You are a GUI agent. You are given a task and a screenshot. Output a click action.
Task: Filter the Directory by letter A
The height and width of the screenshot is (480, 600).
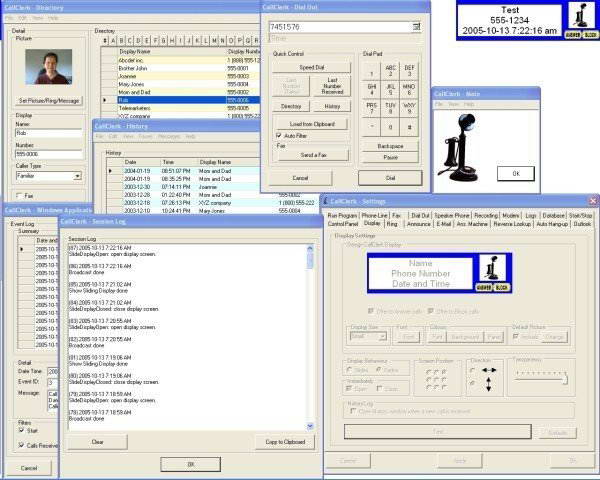tap(113, 41)
